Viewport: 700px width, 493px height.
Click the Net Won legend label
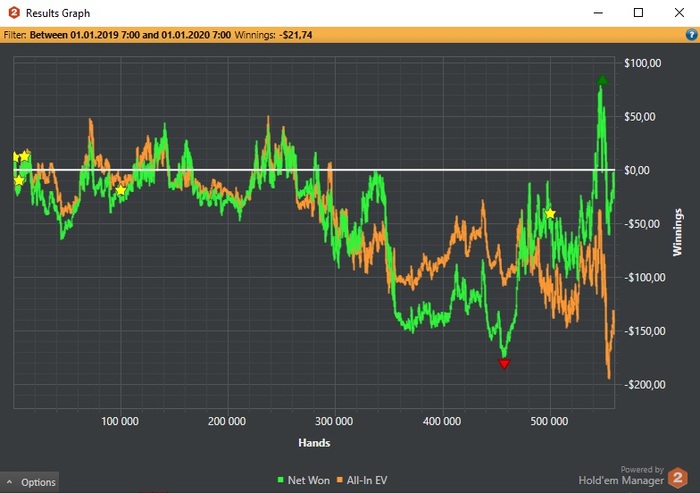click(308, 480)
